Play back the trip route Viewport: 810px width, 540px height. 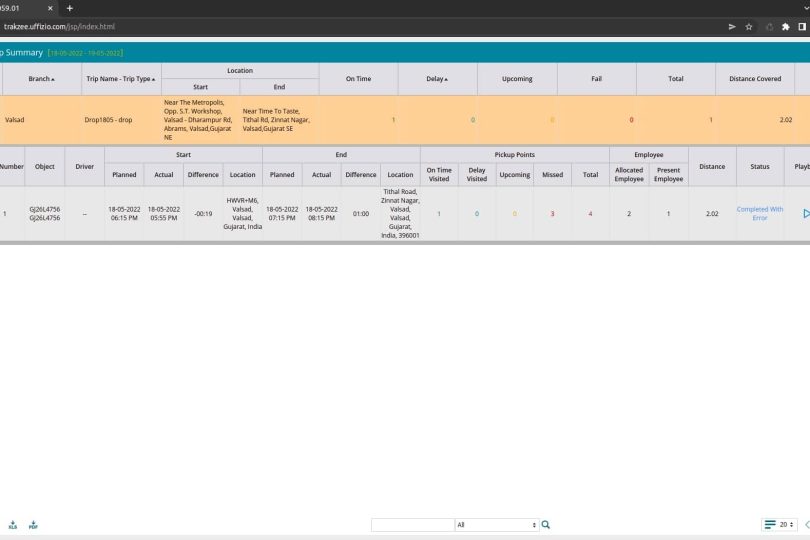[804, 213]
